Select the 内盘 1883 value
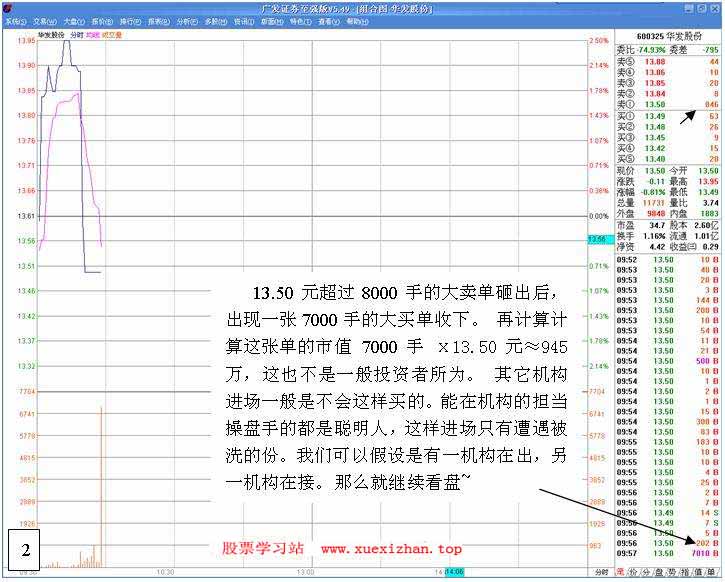Viewport: 725px width, 582px height. (710, 213)
